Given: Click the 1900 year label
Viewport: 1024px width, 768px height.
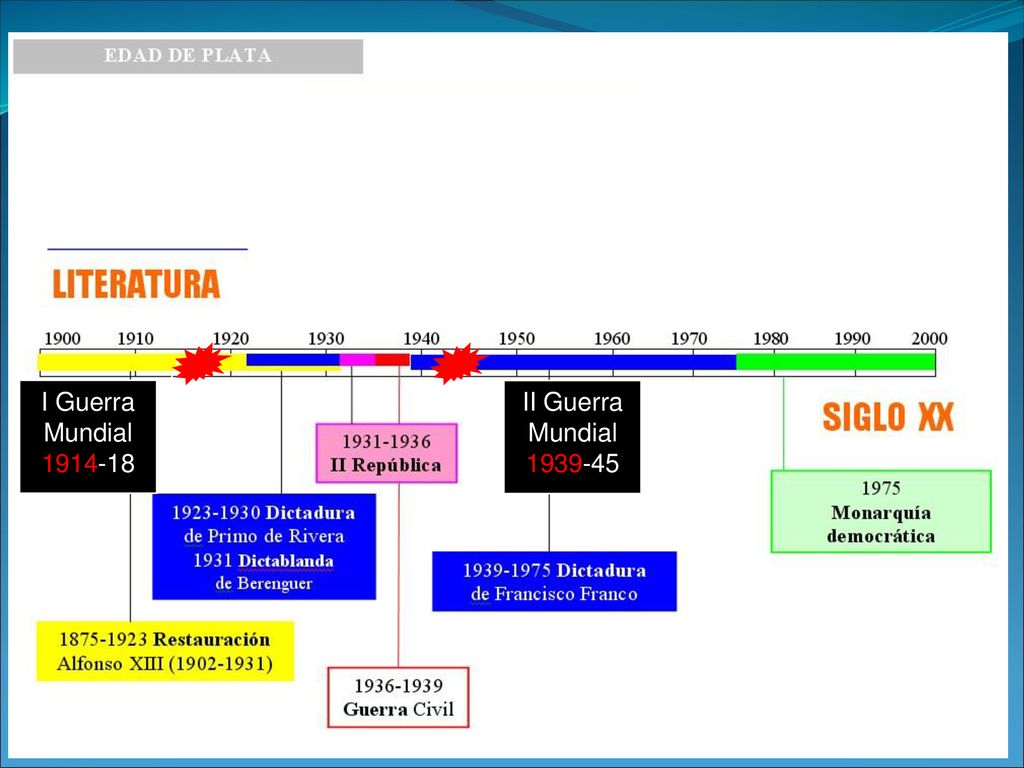Looking at the screenshot, I should [62, 338].
